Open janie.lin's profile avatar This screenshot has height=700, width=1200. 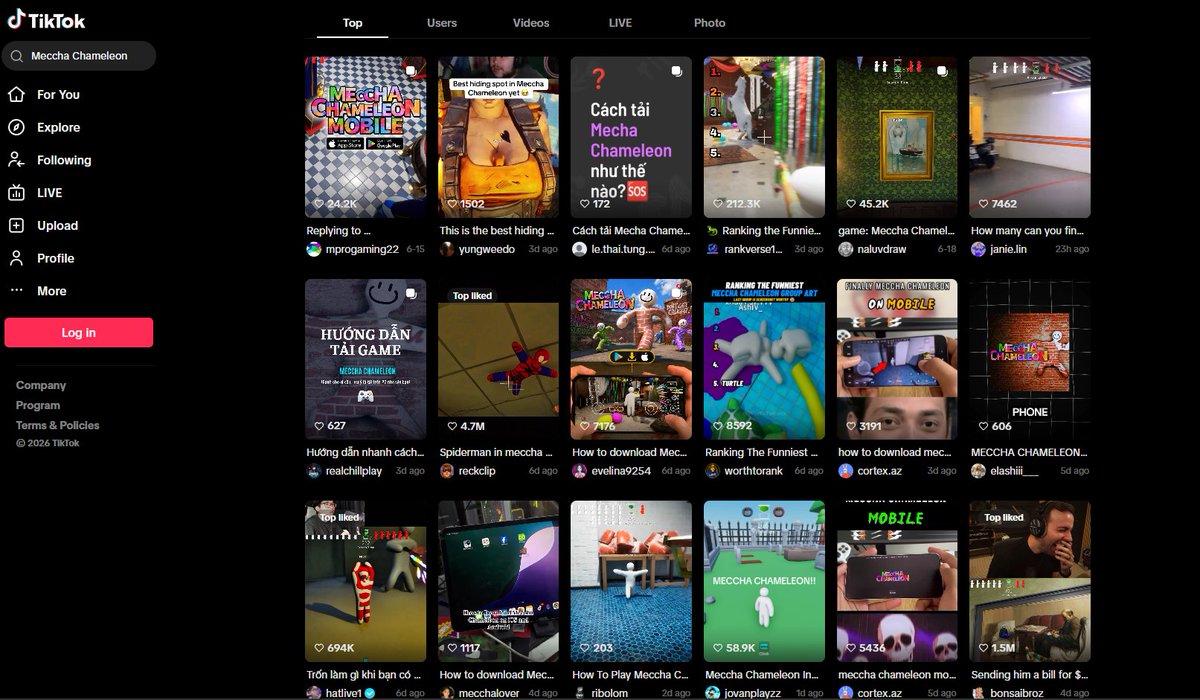pyautogui.click(x=978, y=249)
